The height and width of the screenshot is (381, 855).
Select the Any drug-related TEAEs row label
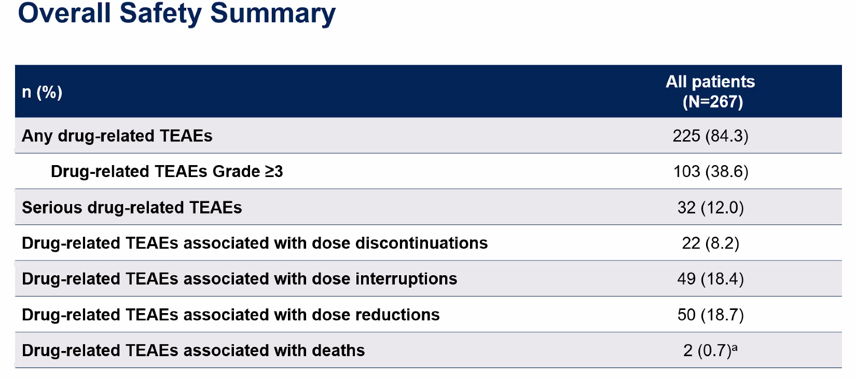(x=117, y=136)
